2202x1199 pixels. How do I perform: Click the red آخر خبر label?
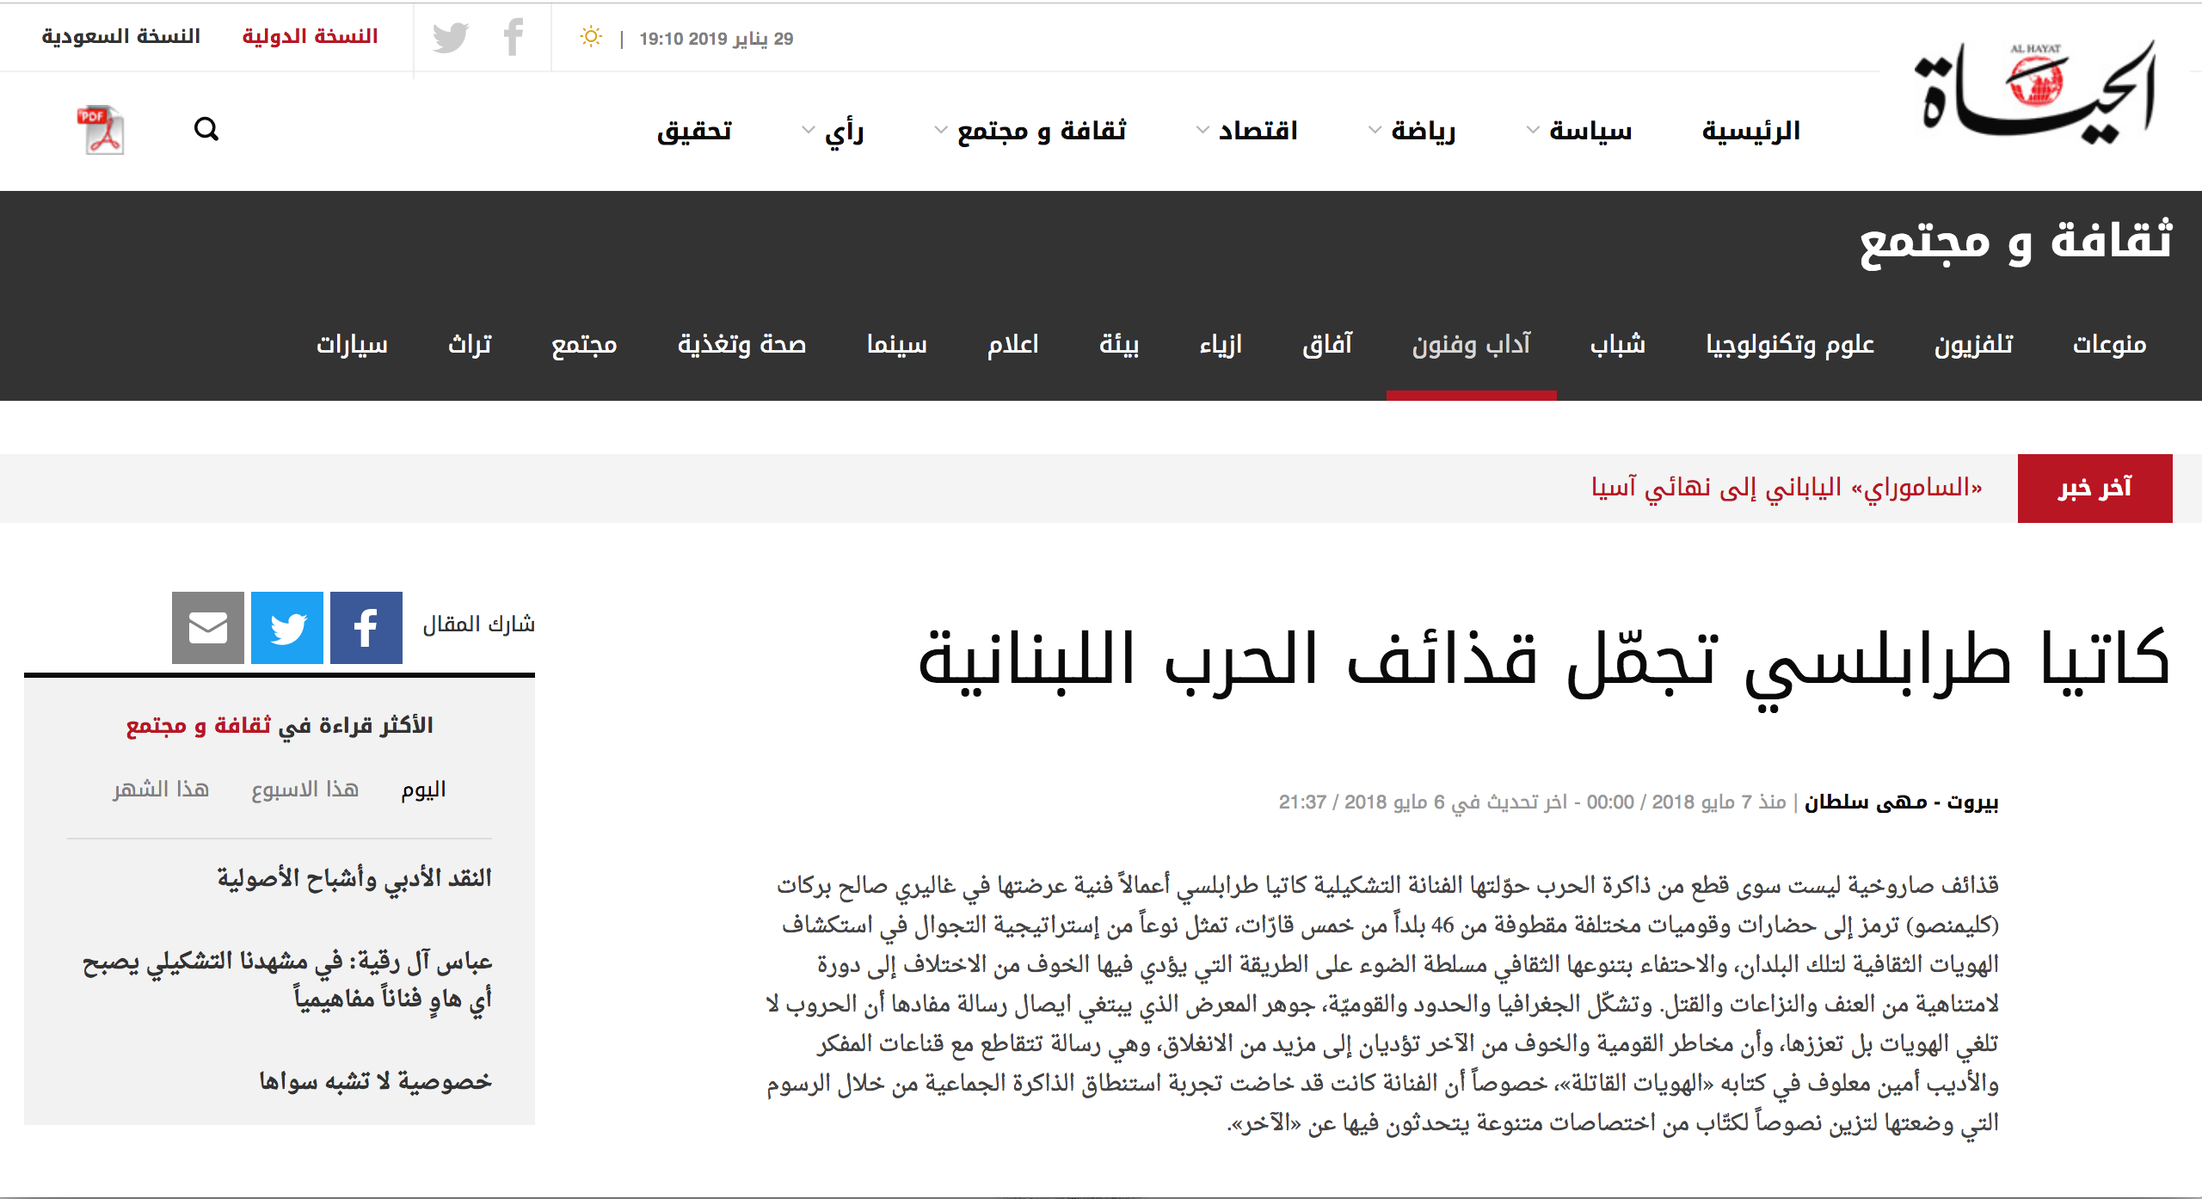[2095, 488]
